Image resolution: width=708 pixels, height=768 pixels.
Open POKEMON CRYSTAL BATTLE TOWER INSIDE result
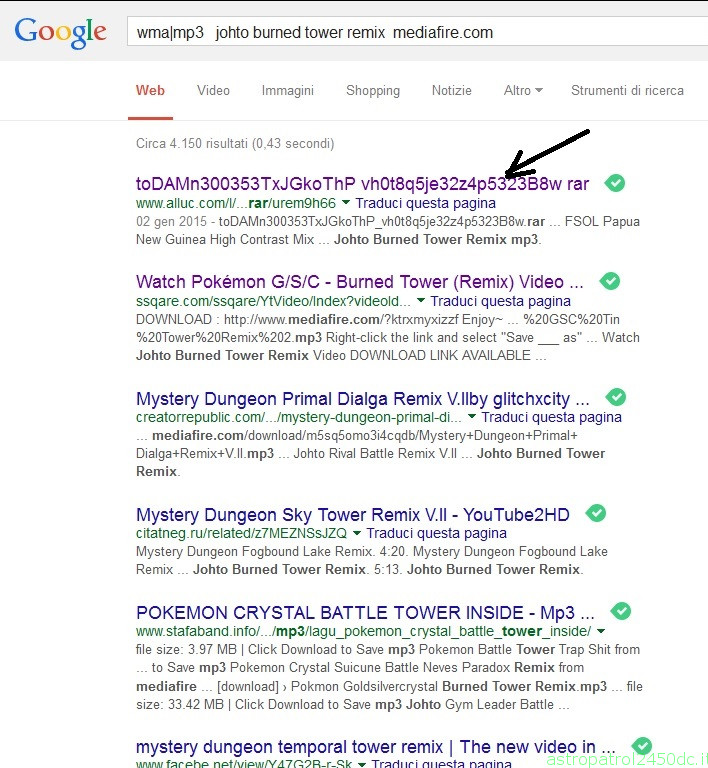(x=365, y=613)
